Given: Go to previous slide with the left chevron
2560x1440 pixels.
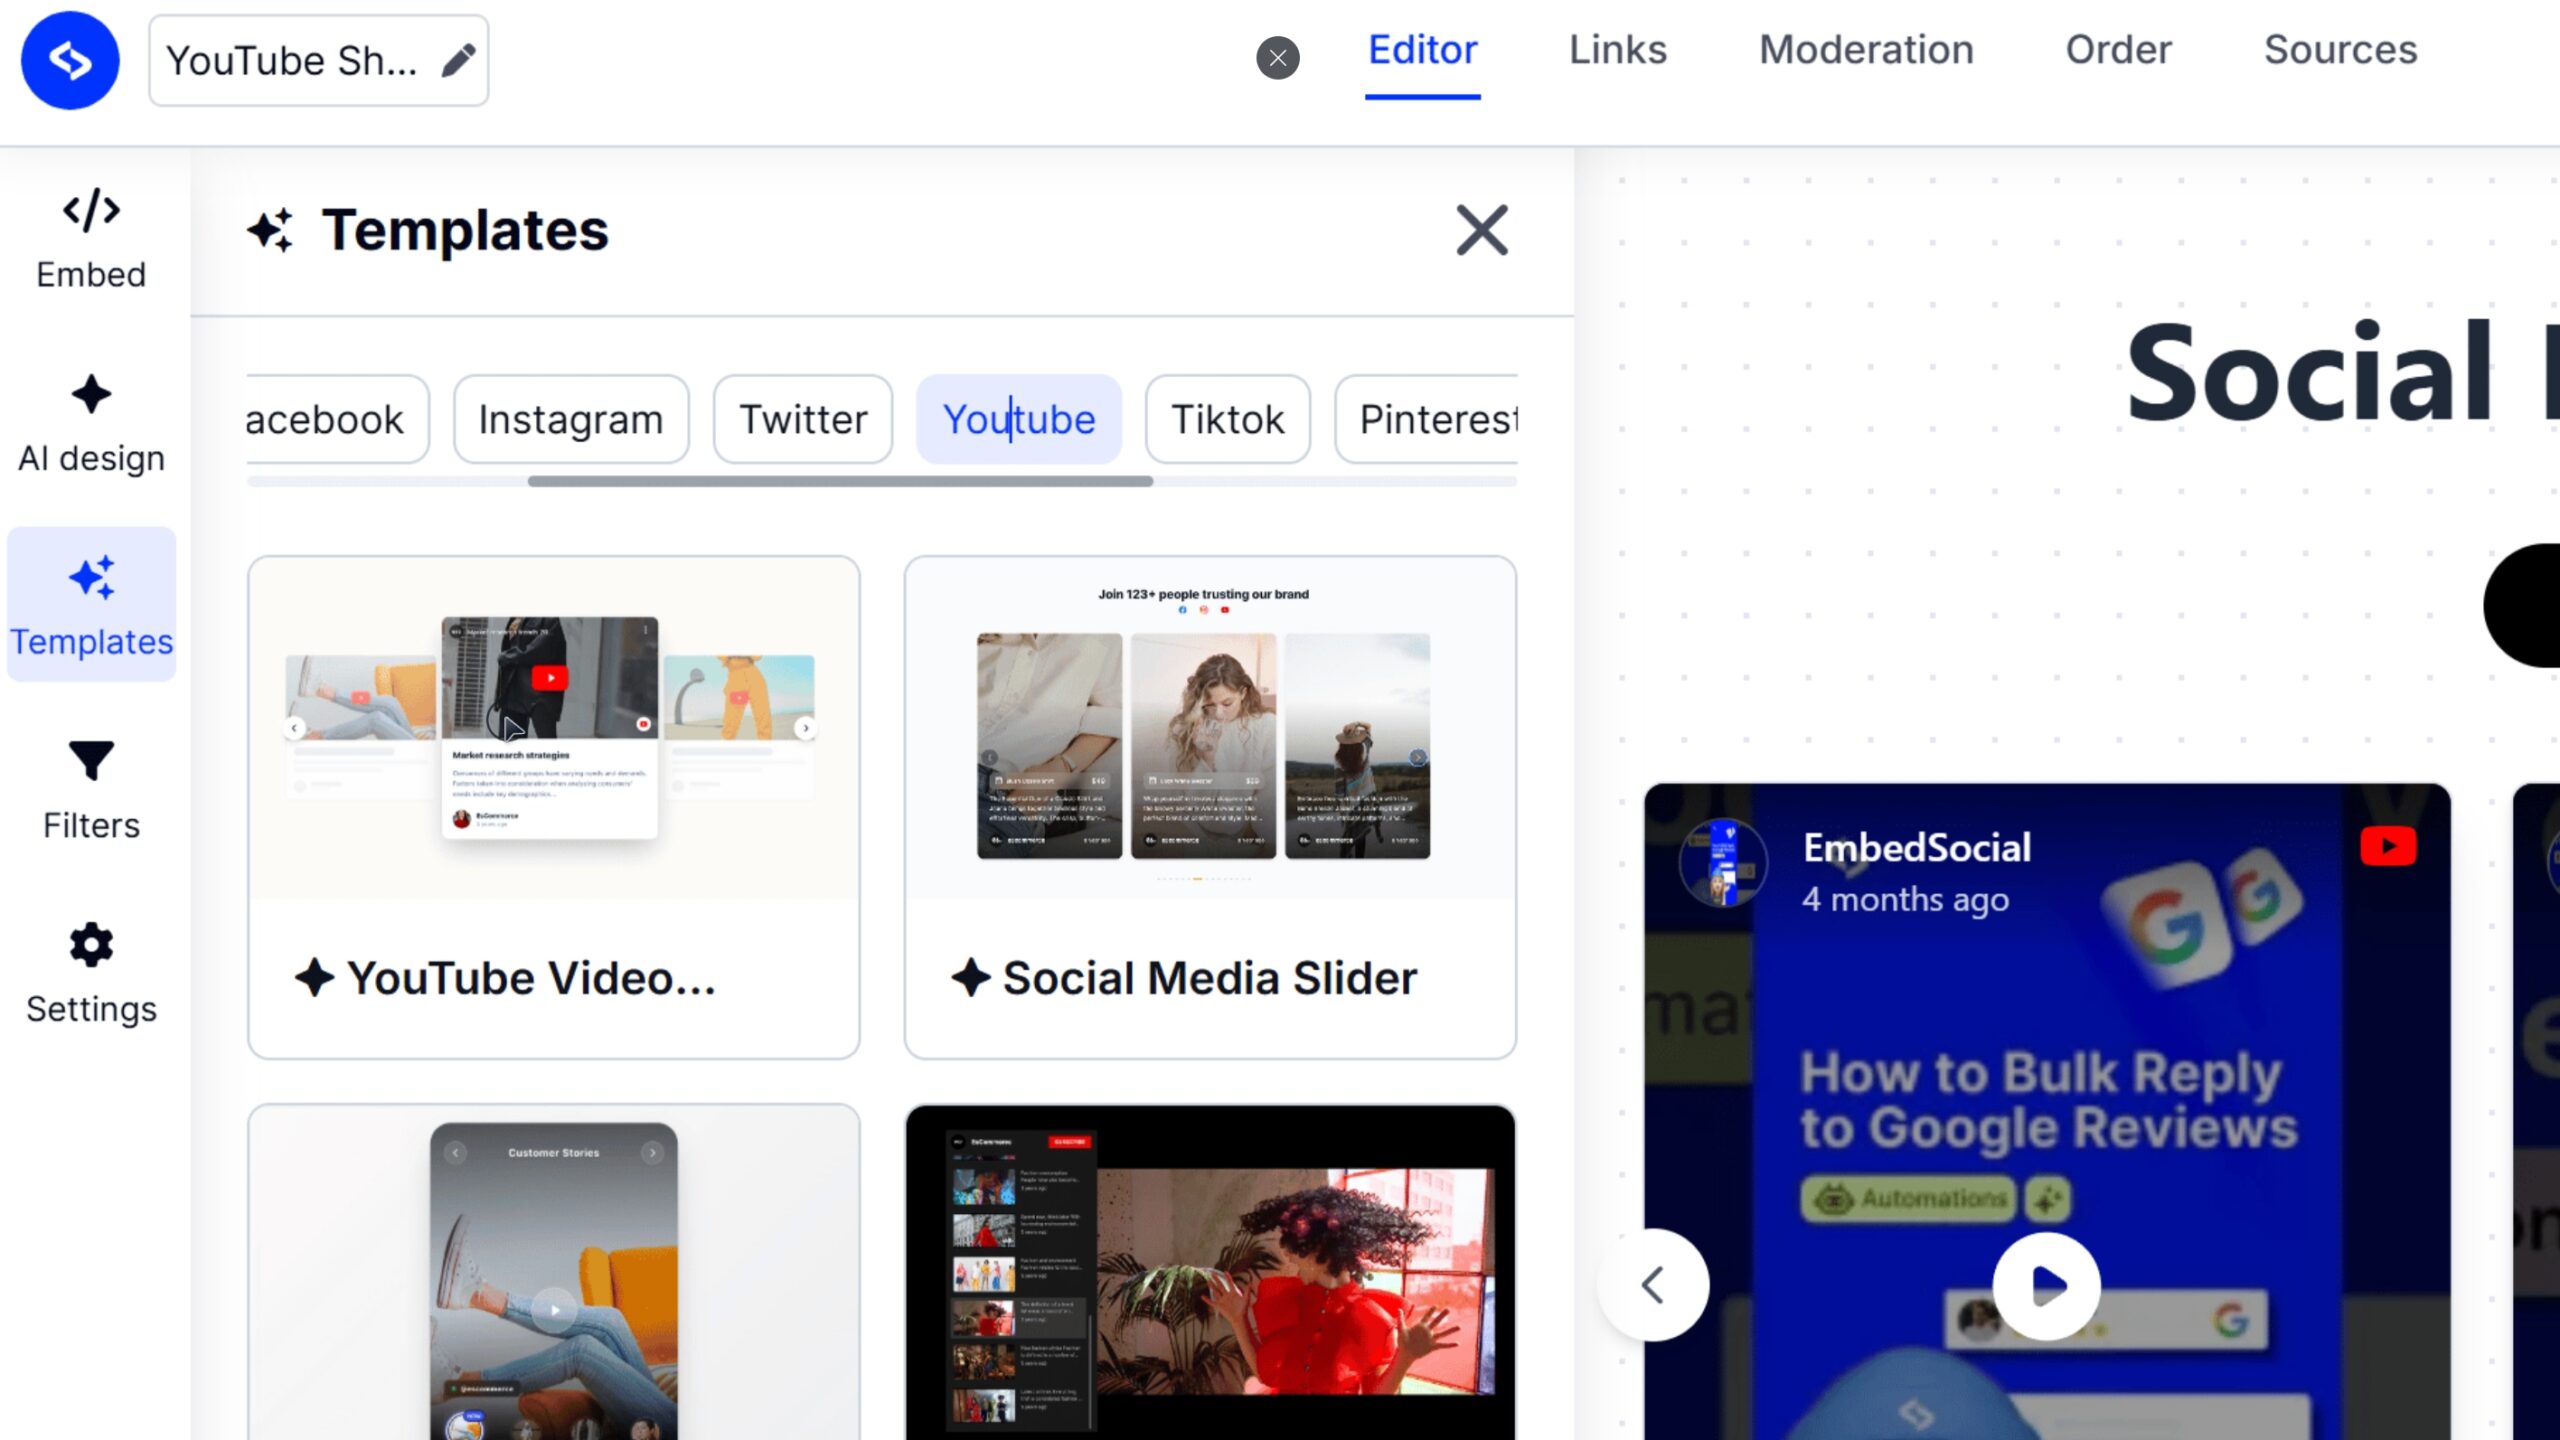Looking at the screenshot, I should click(x=1653, y=1285).
